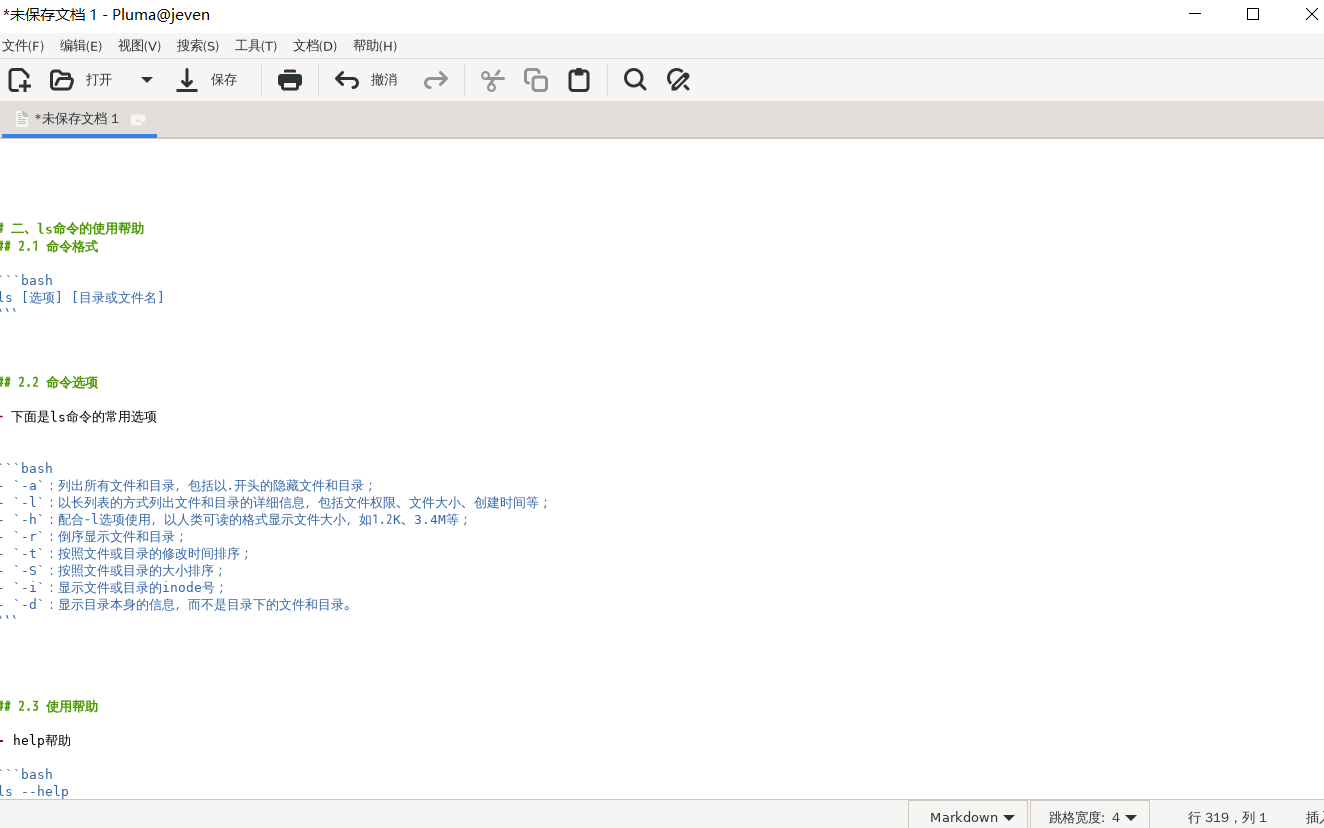
Task: Click the line ls --help
Action: point(35,791)
